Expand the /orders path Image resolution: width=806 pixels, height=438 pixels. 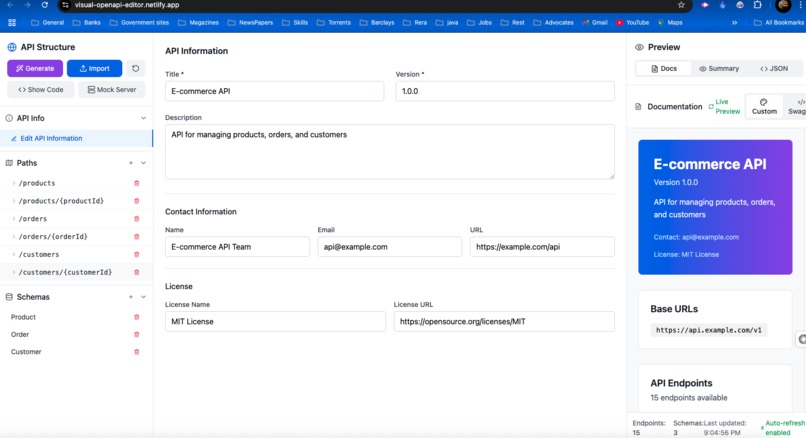14,218
